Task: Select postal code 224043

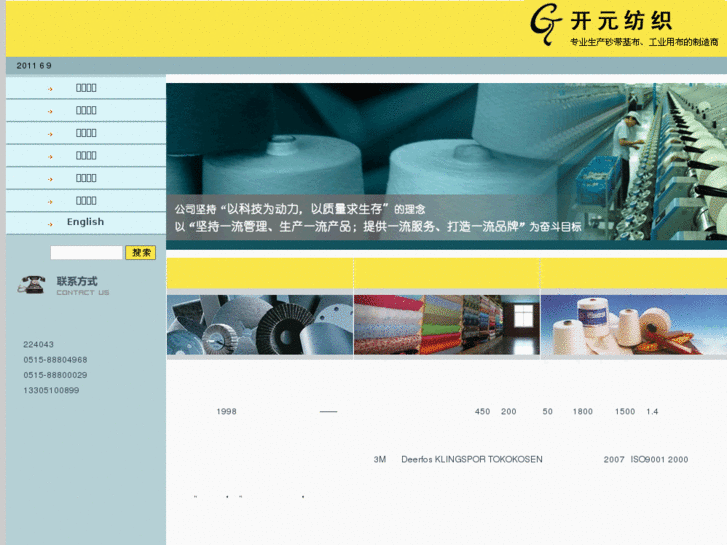Action: click(38, 345)
